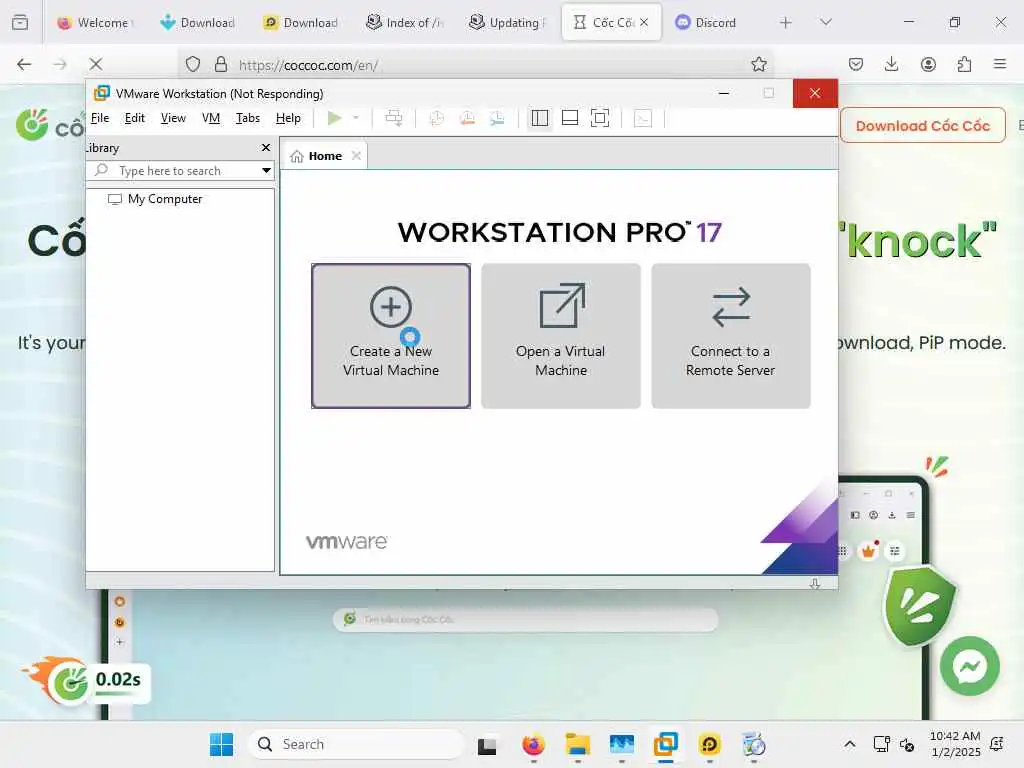Show hidden icons in the system tray
1024x768 pixels.
point(850,744)
